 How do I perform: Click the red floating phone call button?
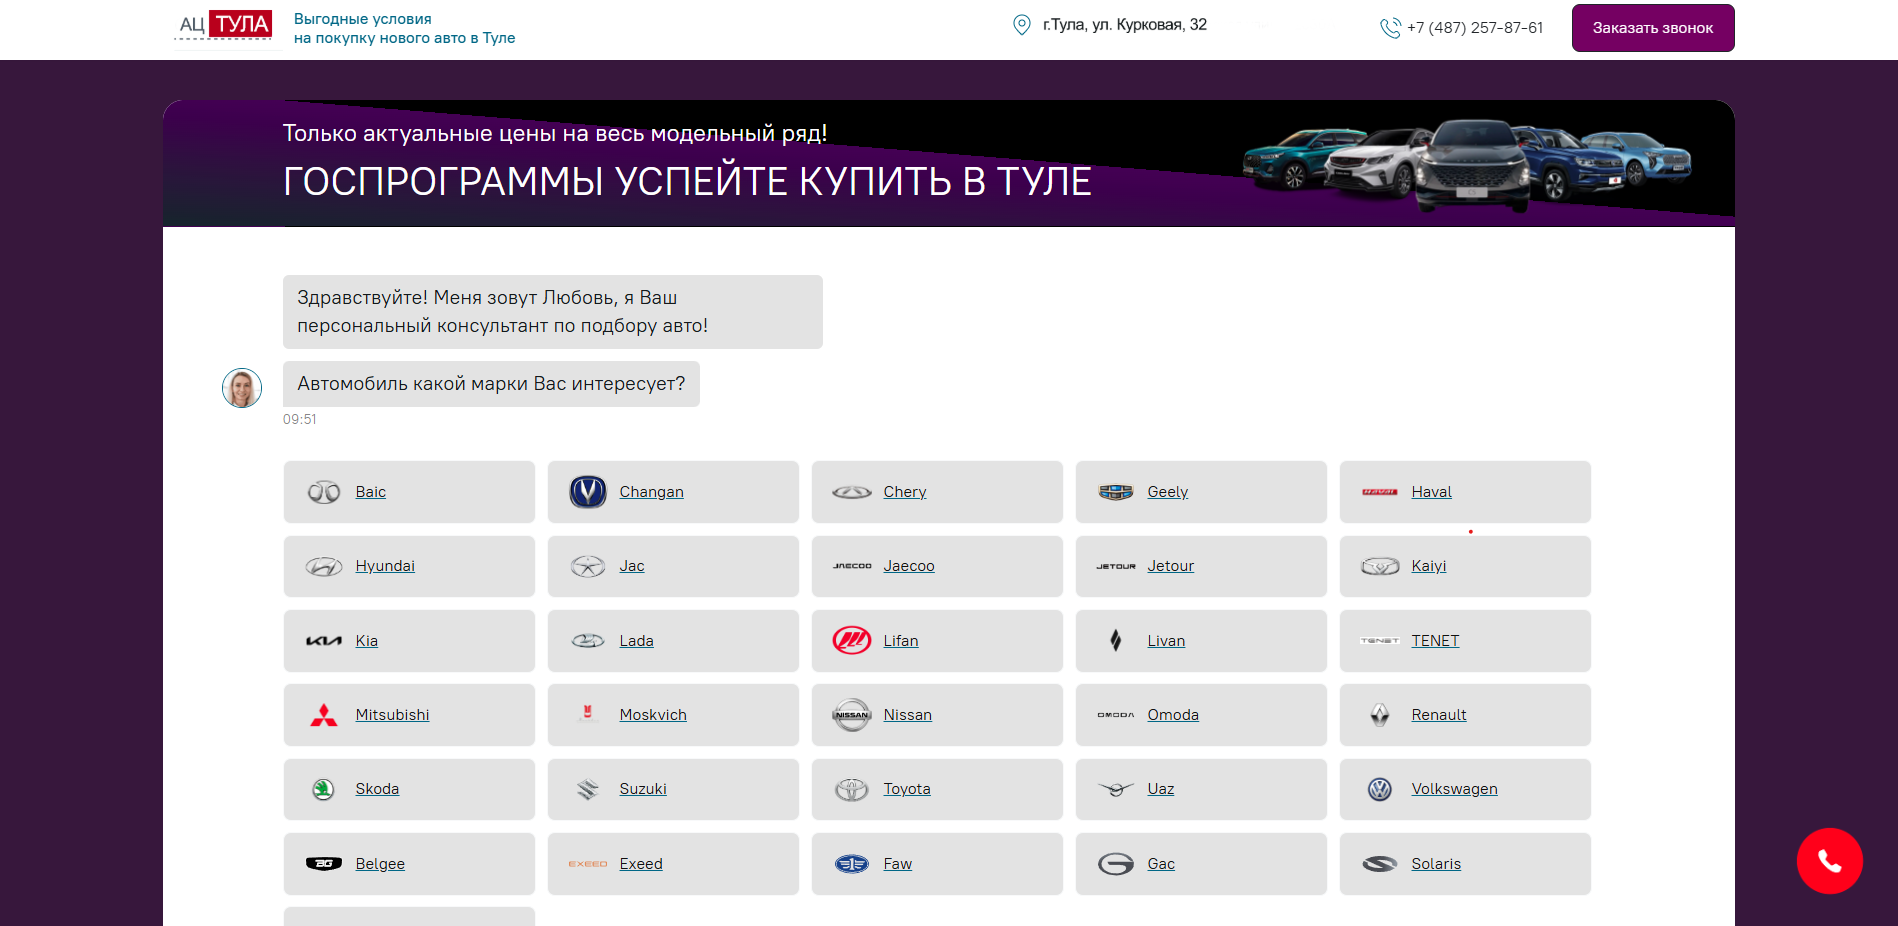click(1830, 861)
